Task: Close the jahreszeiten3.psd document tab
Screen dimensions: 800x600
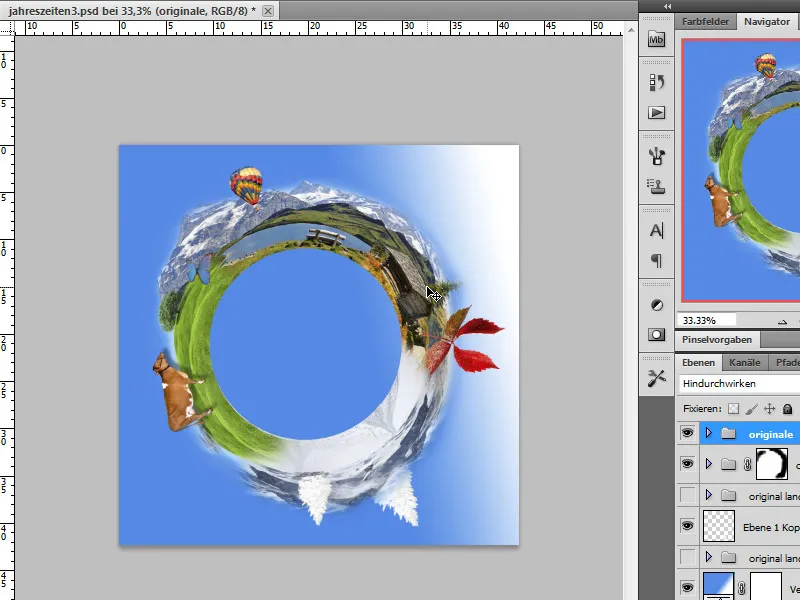Action: pyautogui.click(x=268, y=11)
